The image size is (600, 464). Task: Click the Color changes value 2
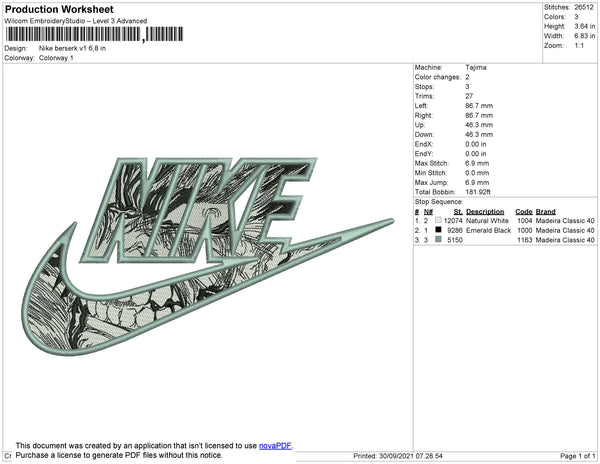467,77
